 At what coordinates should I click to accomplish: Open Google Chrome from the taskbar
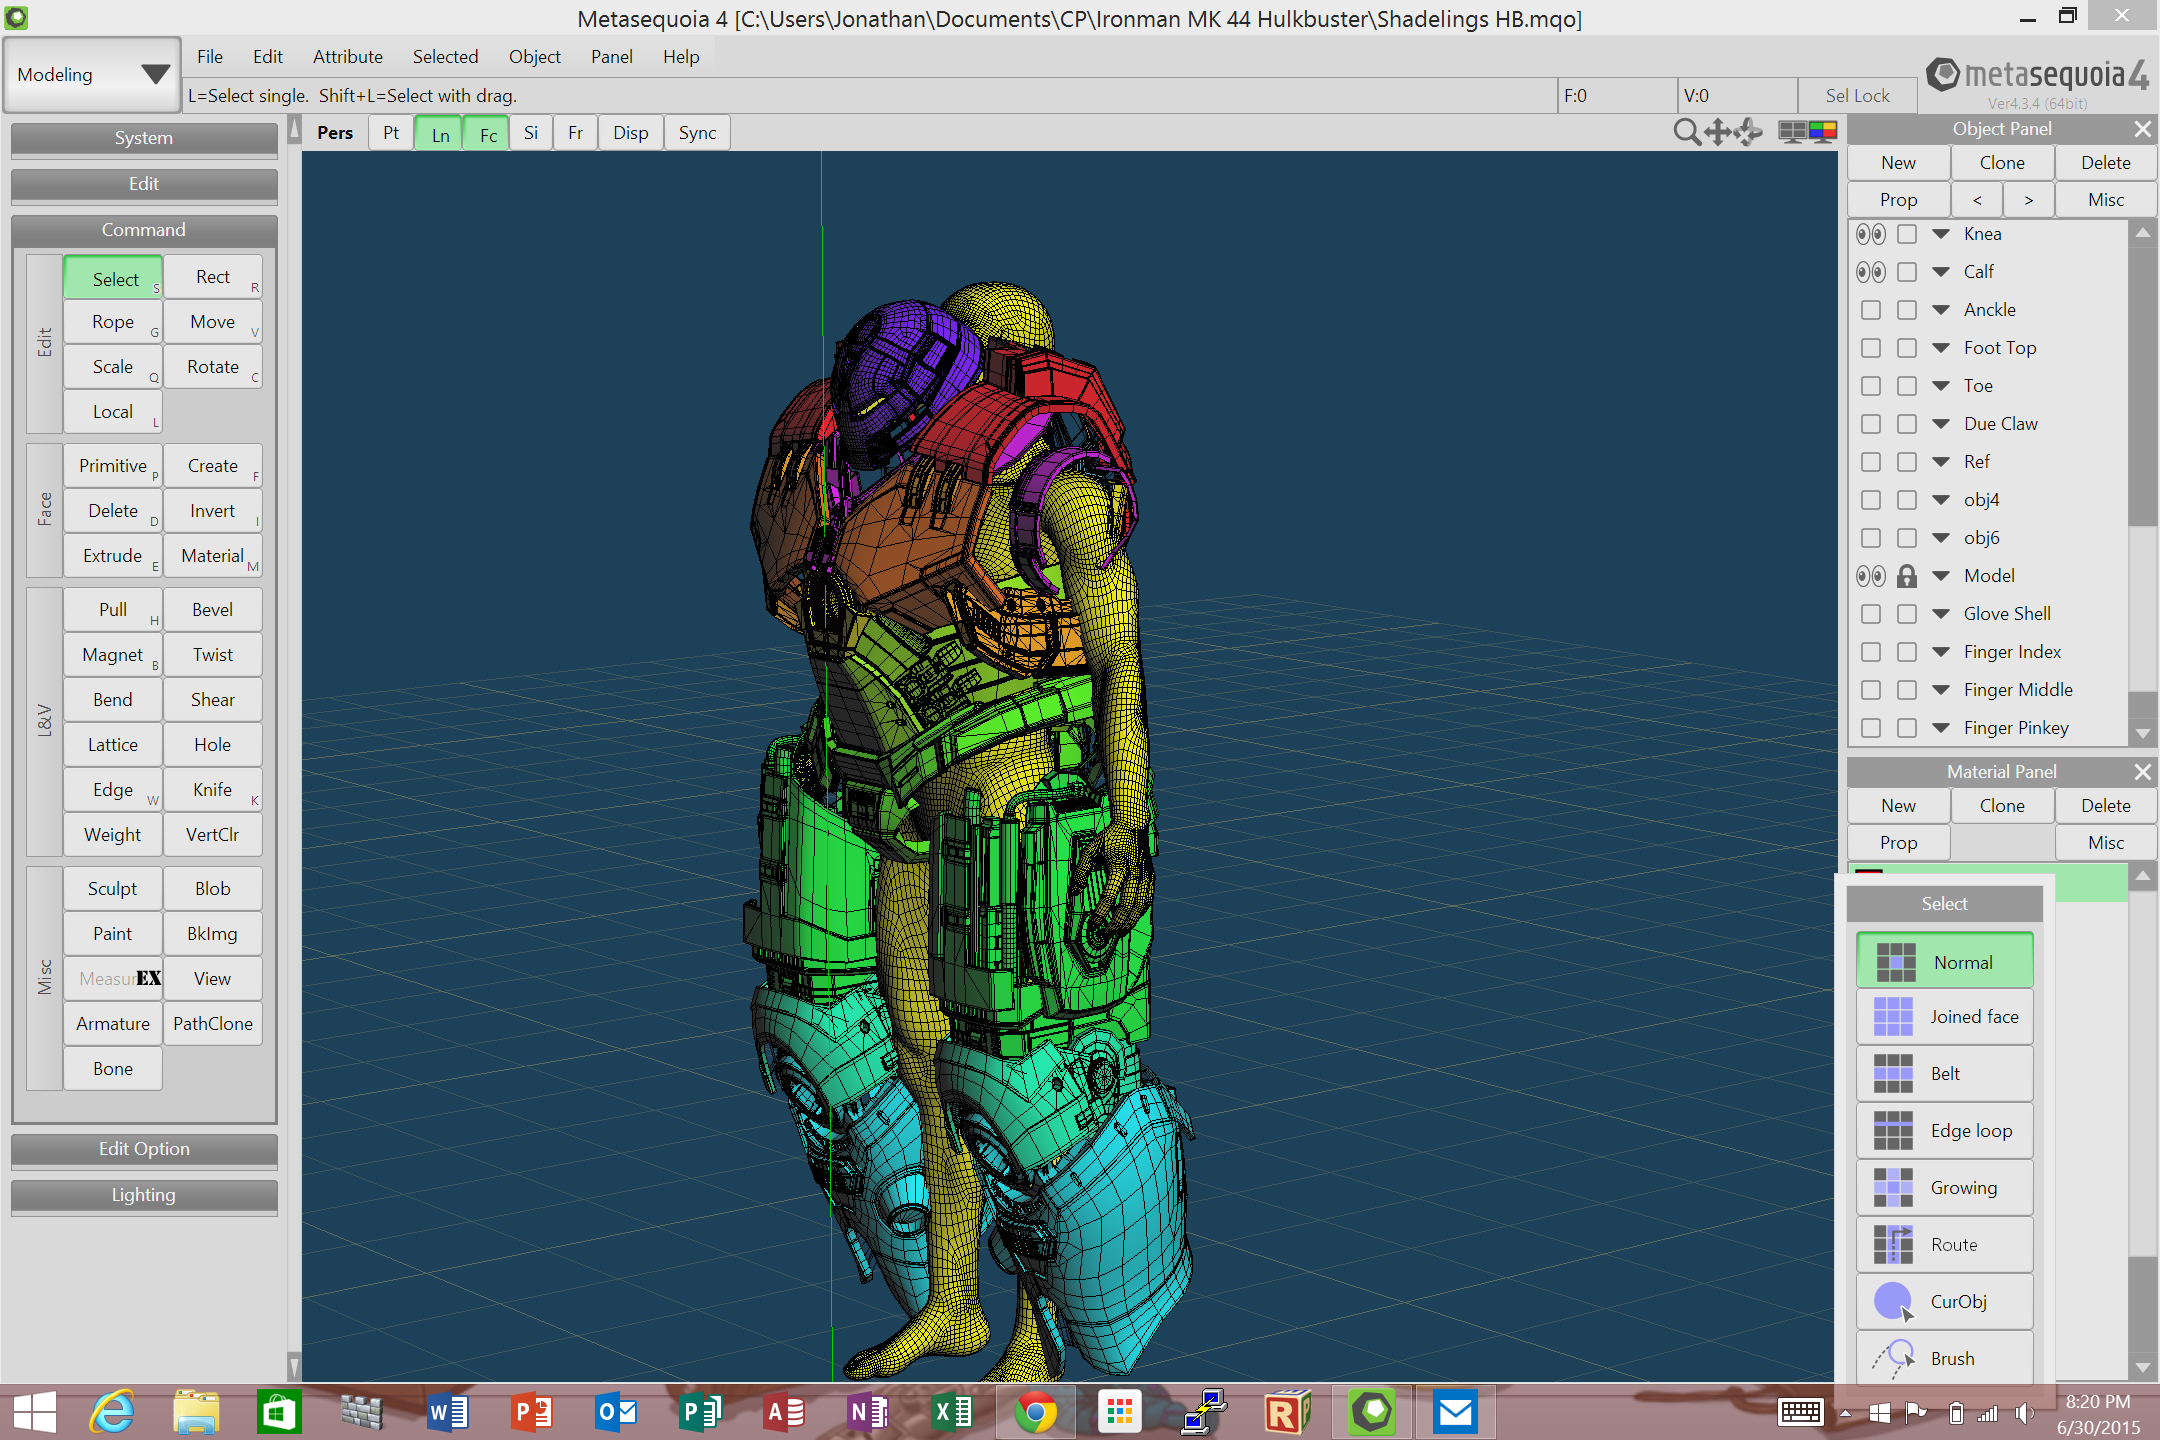pos(1035,1412)
